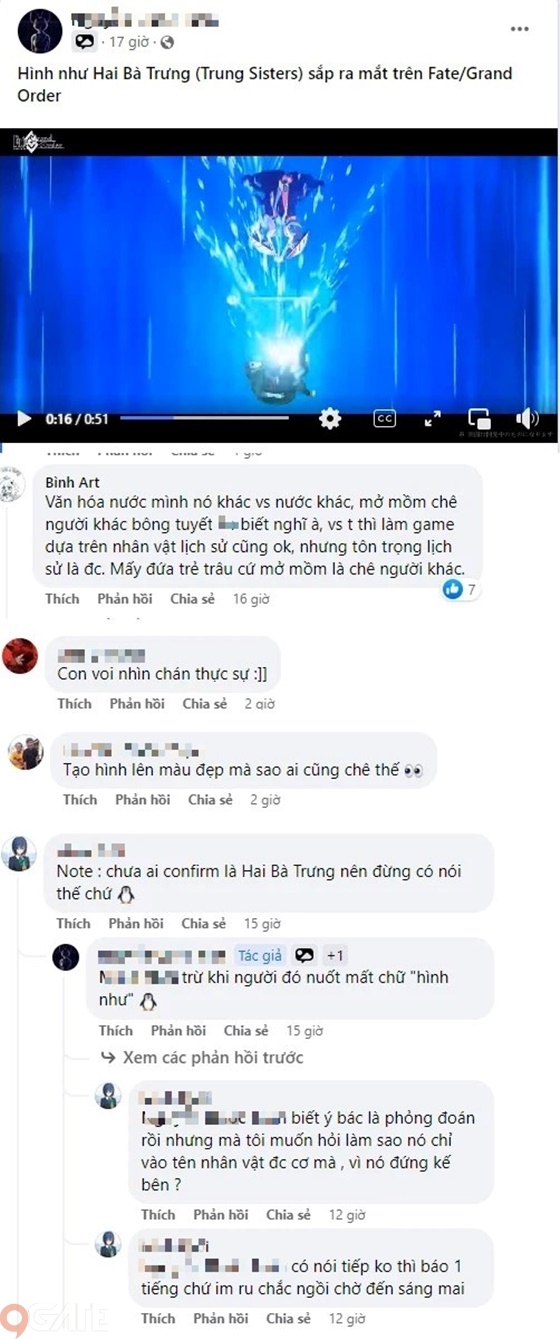
Task: Open the red avatar of the elephant commenter
Action: (20, 656)
